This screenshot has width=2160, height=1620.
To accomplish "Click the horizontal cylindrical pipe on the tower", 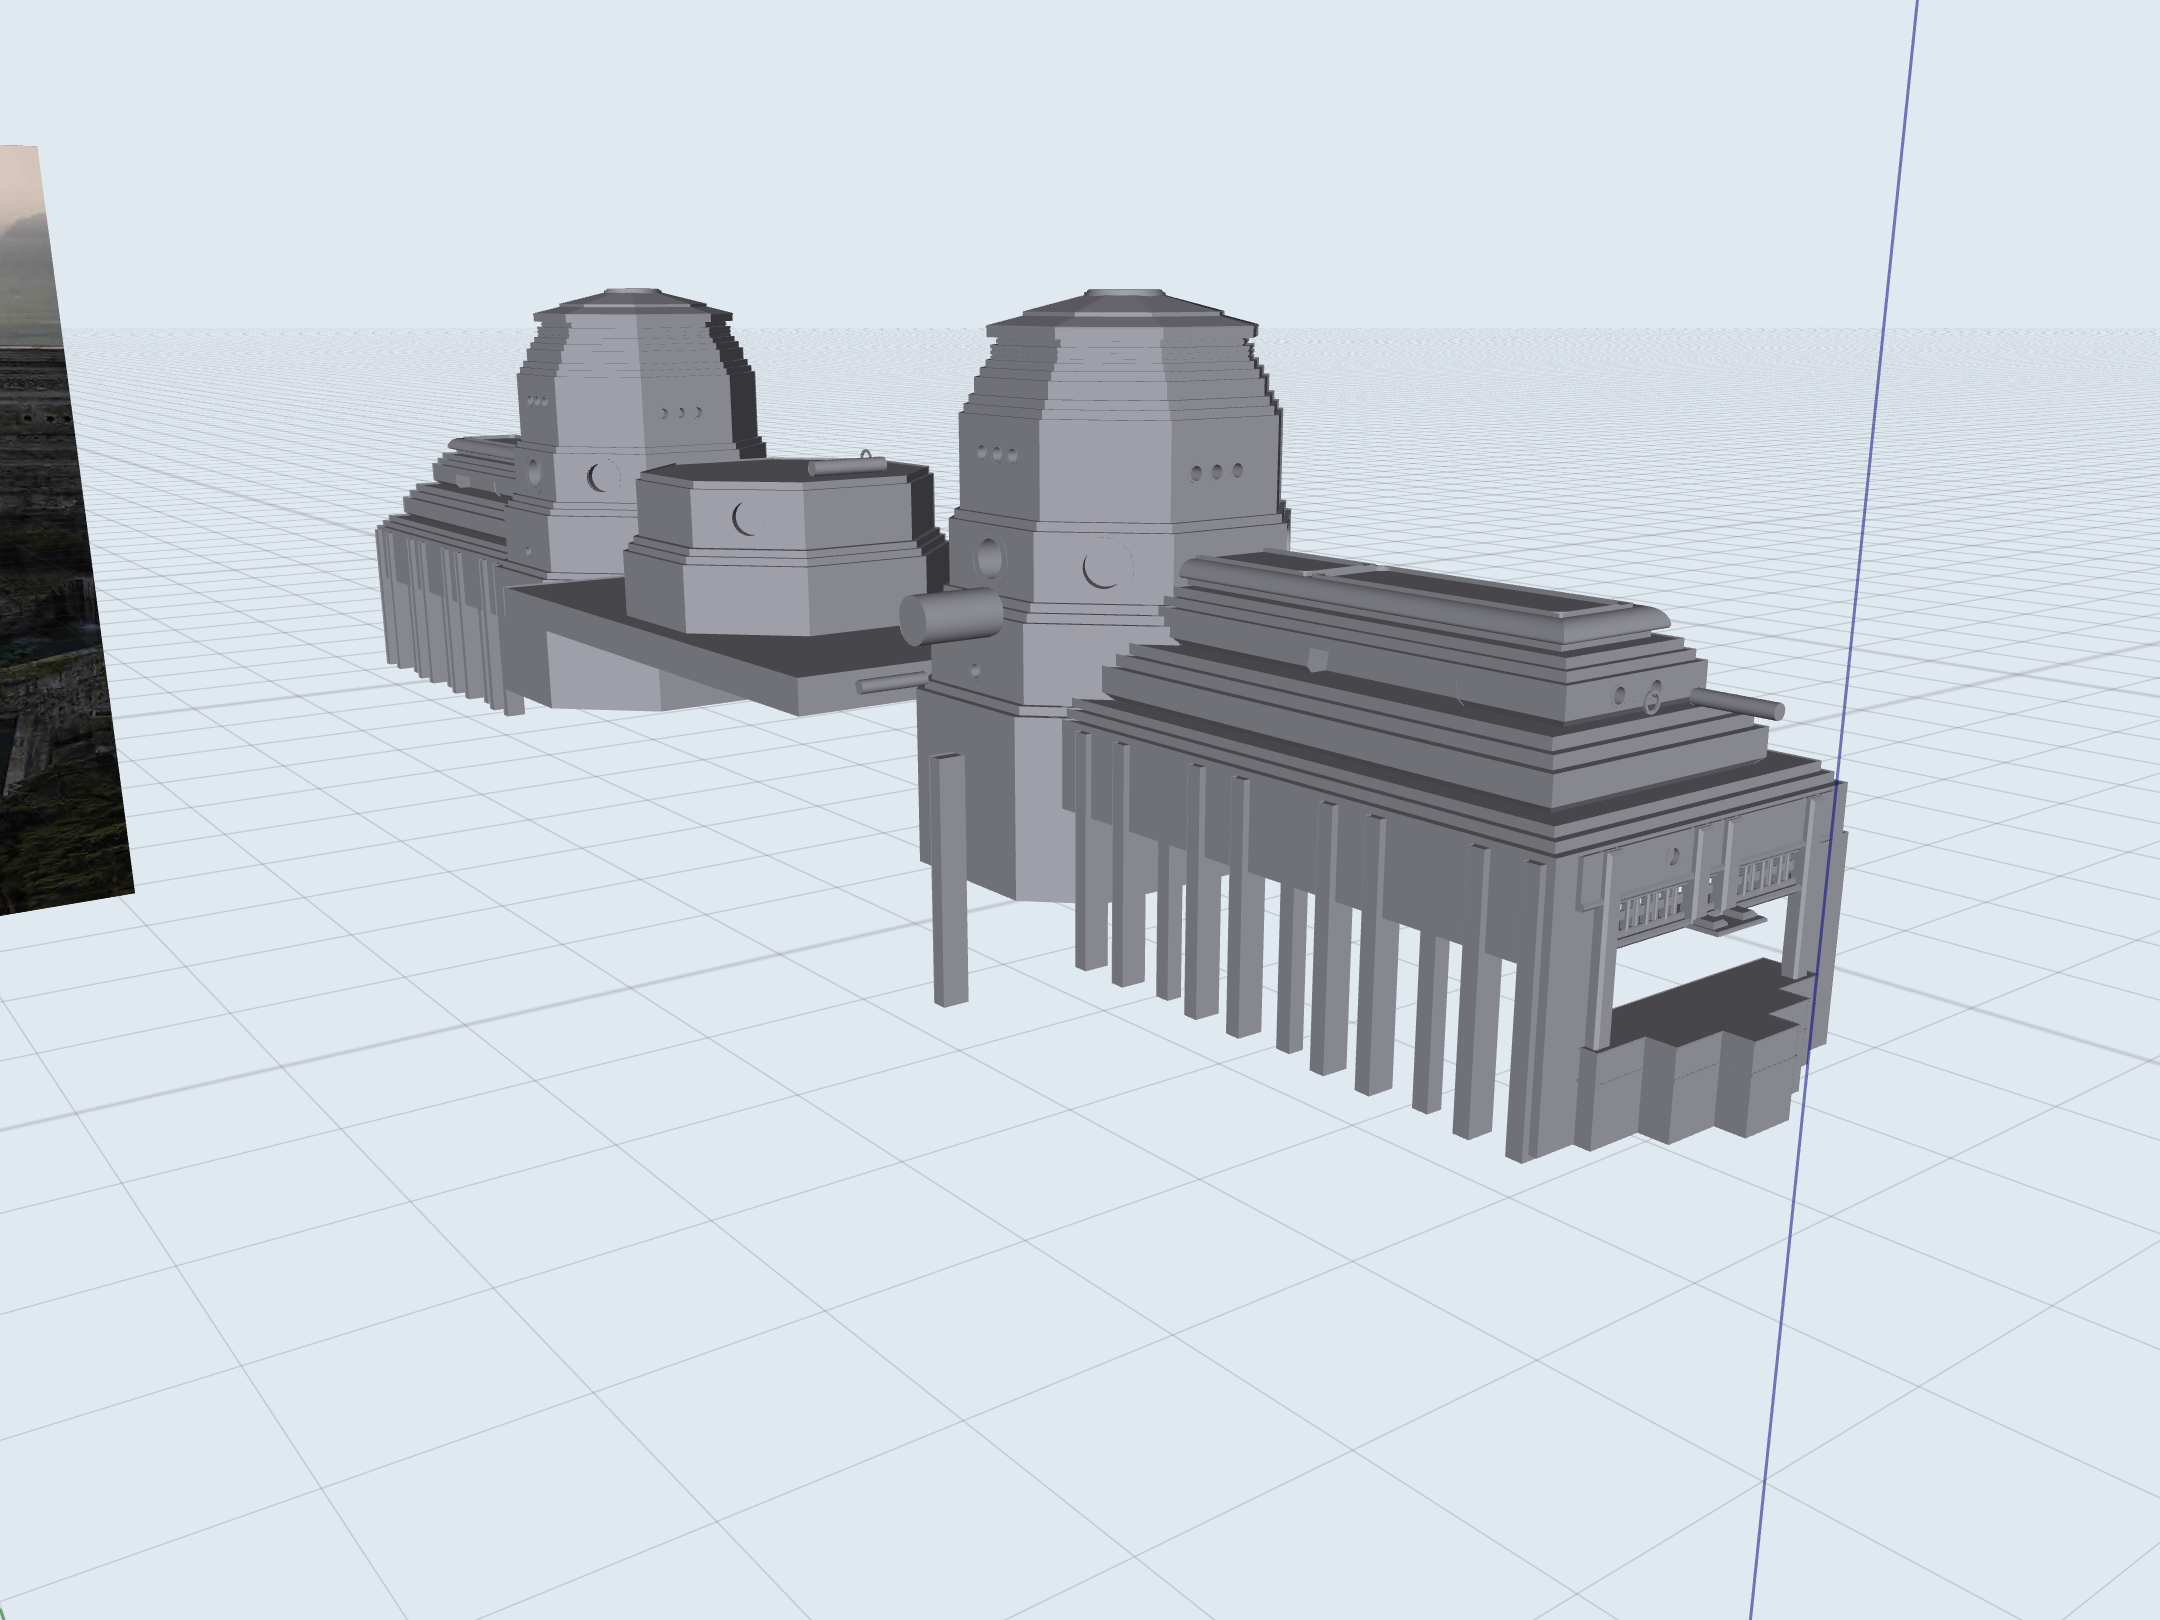I will [x=950, y=620].
